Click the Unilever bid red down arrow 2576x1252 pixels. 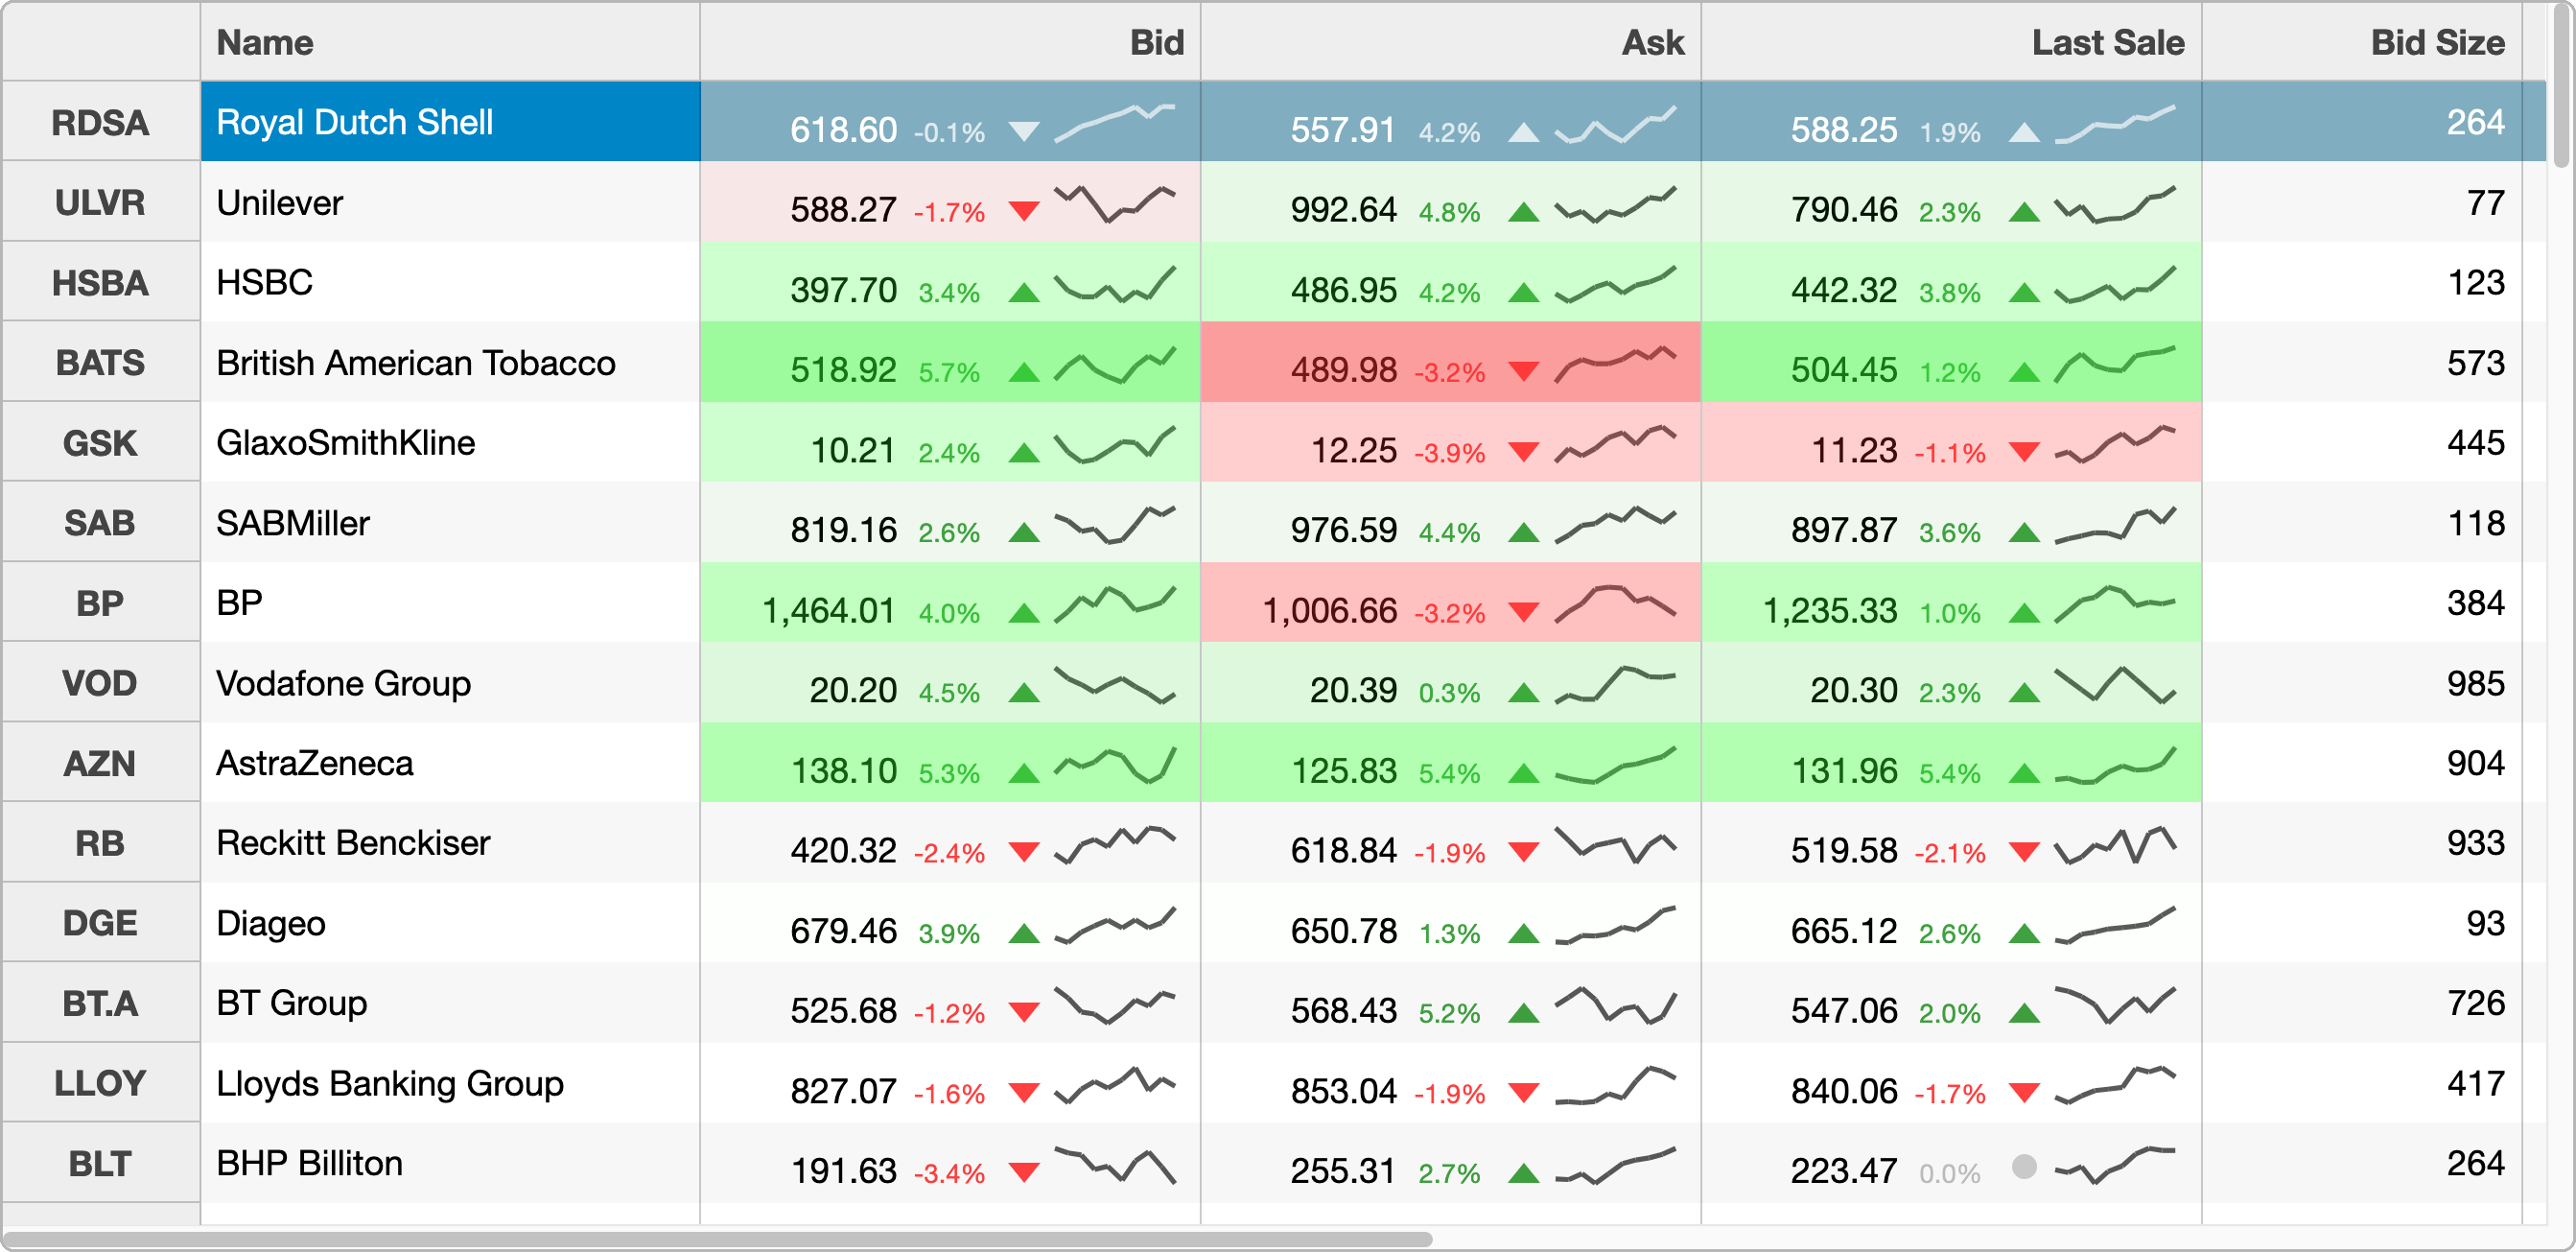click(x=1024, y=211)
